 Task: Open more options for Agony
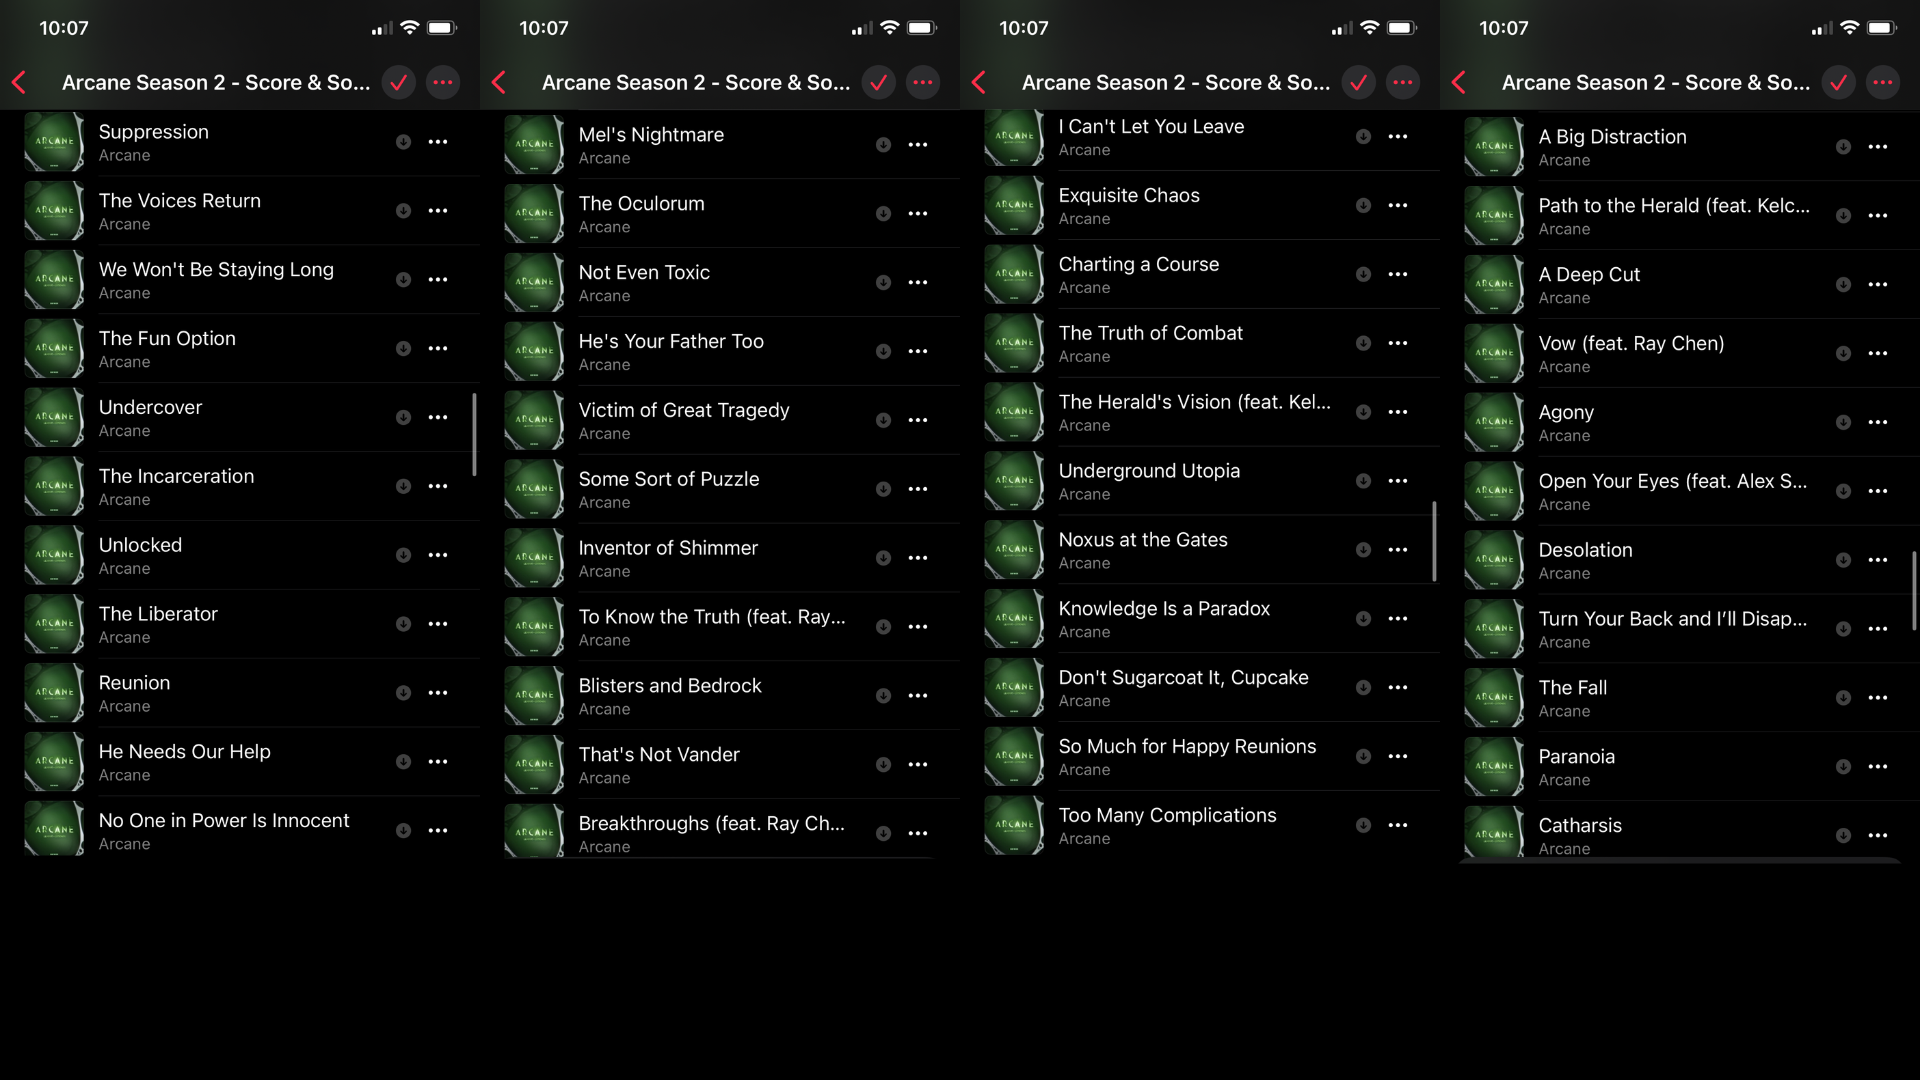click(1878, 422)
